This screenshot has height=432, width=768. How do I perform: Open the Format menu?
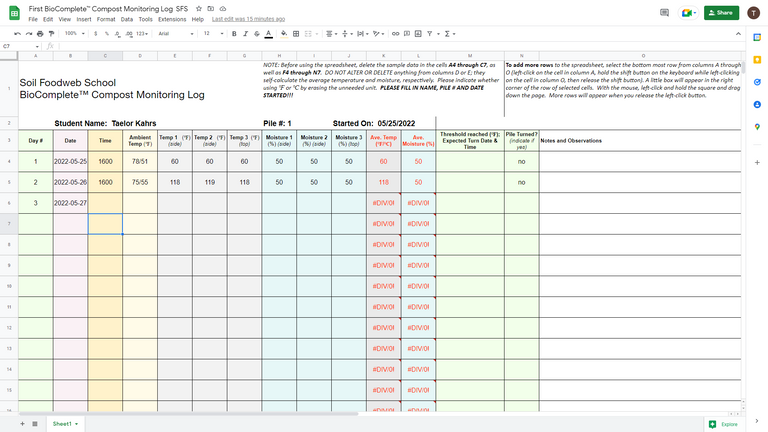click(106, 19)
